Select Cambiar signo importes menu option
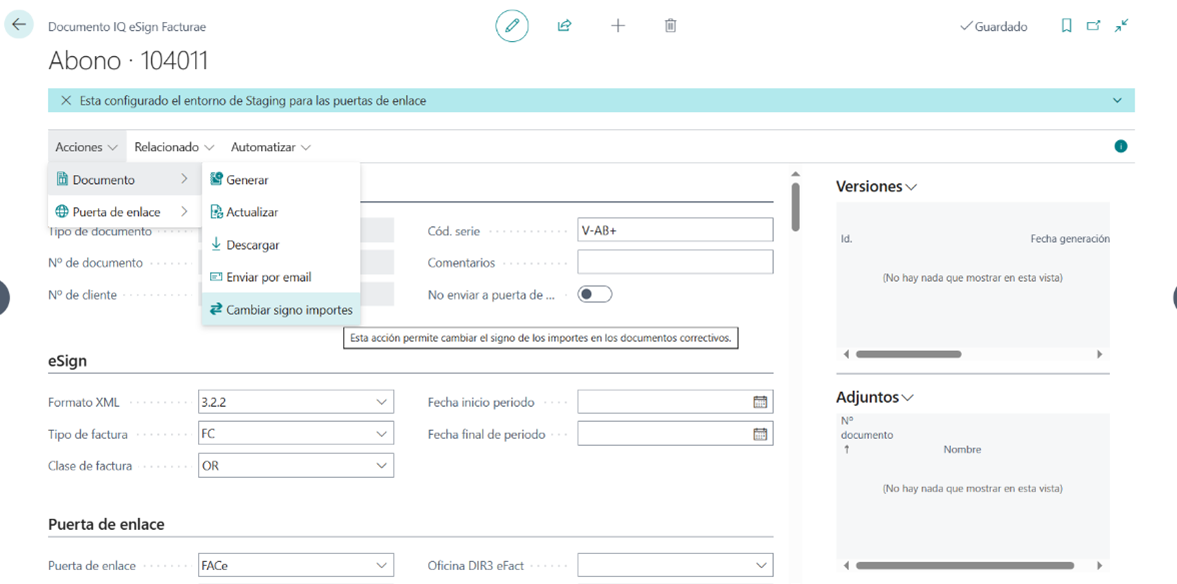 tap(288, 310)
